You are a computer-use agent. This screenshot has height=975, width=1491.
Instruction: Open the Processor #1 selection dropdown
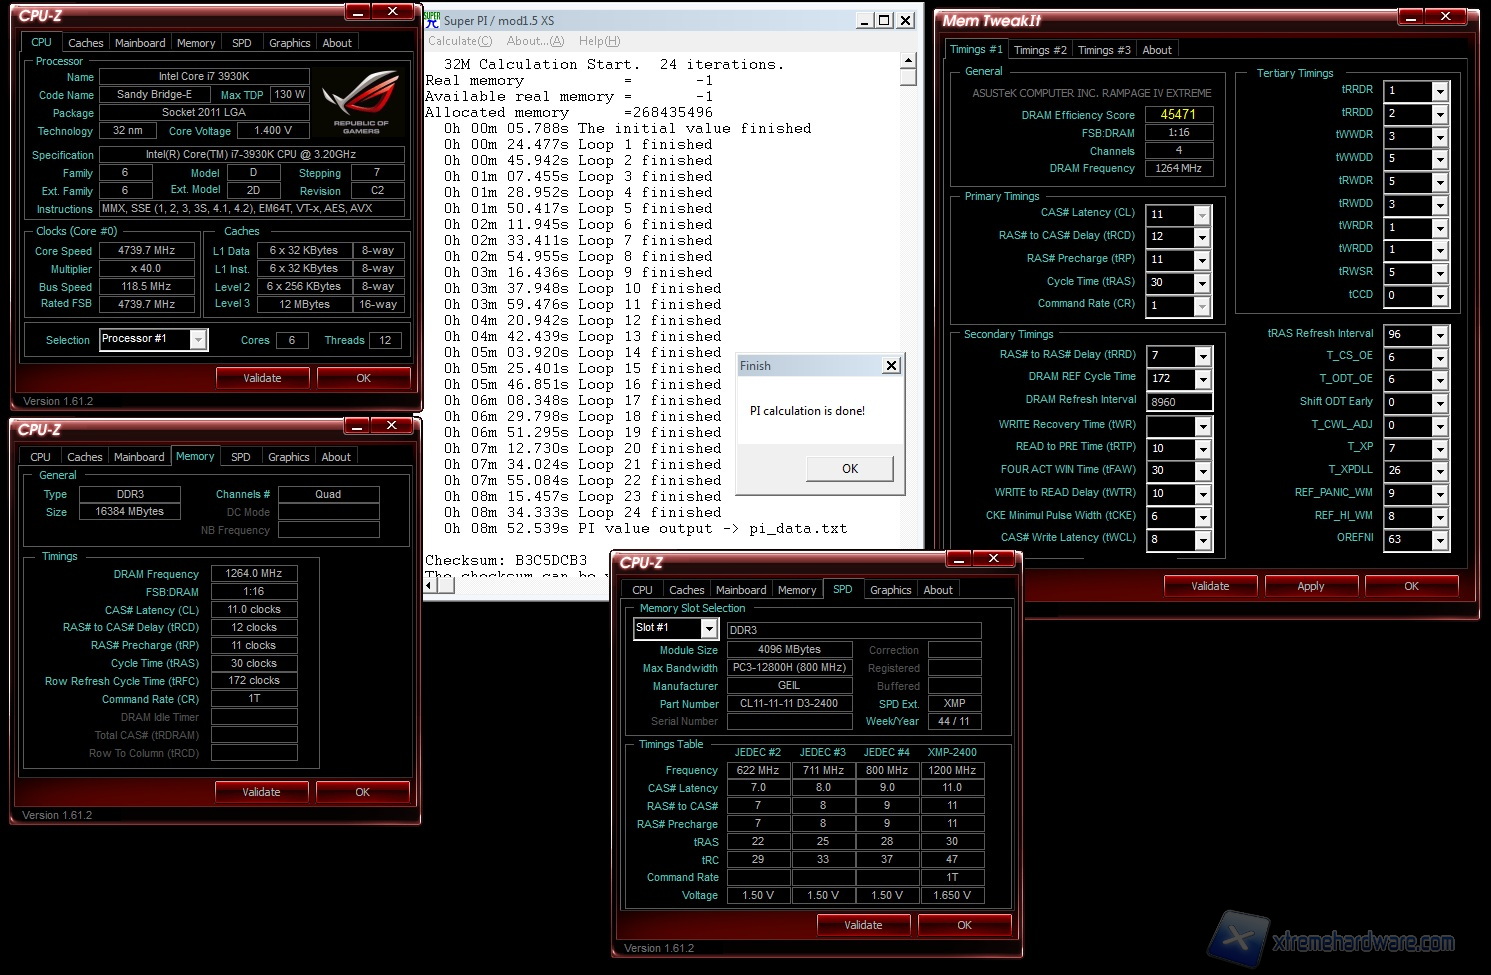tap(198, 340)
